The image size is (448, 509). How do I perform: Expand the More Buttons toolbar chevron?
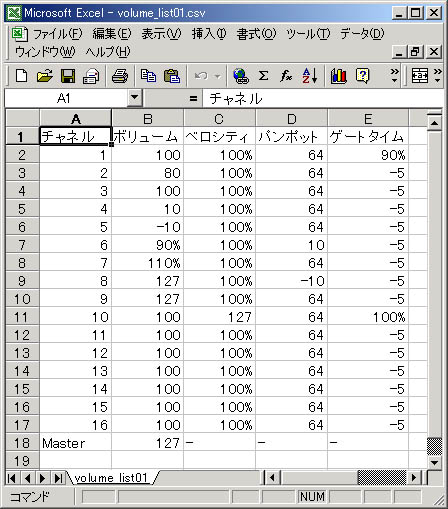(x=394, y=76)
